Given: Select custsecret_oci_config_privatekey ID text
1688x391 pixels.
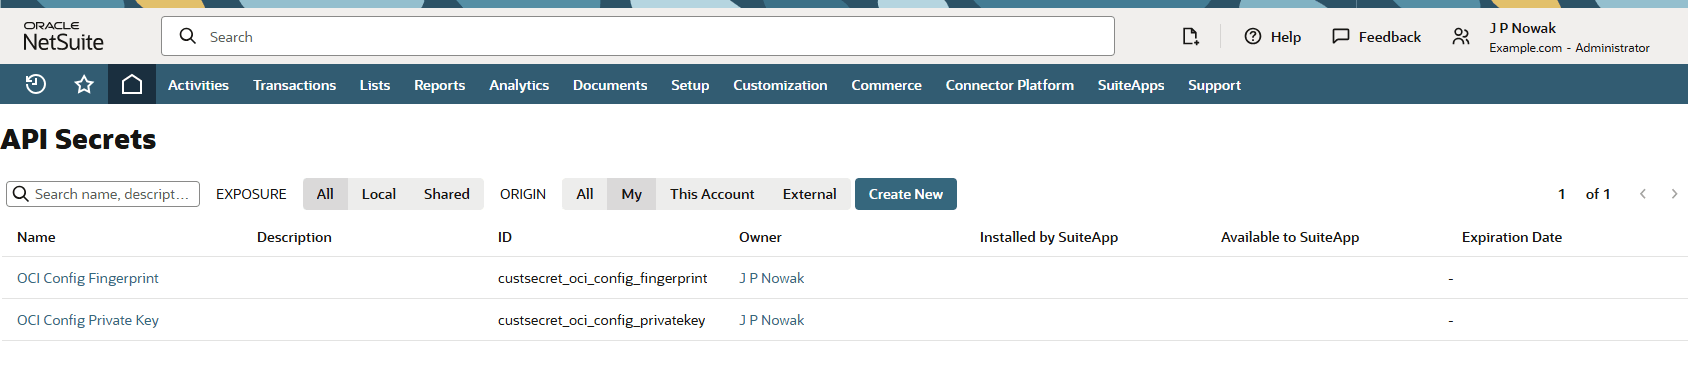Looking at the screenshot, I should tap(602, 320).
